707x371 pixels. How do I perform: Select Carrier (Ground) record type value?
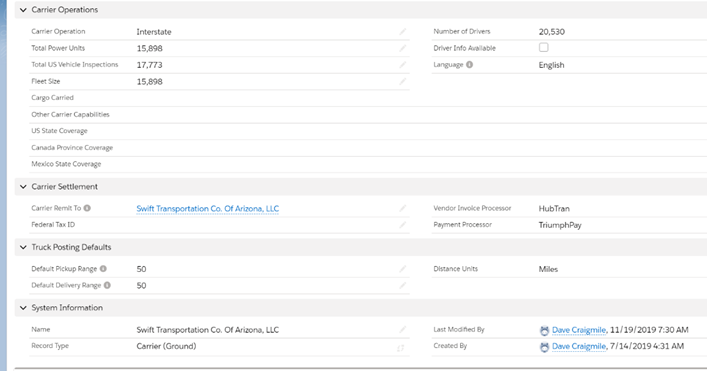pyautogui.click(x=166, y=346)
